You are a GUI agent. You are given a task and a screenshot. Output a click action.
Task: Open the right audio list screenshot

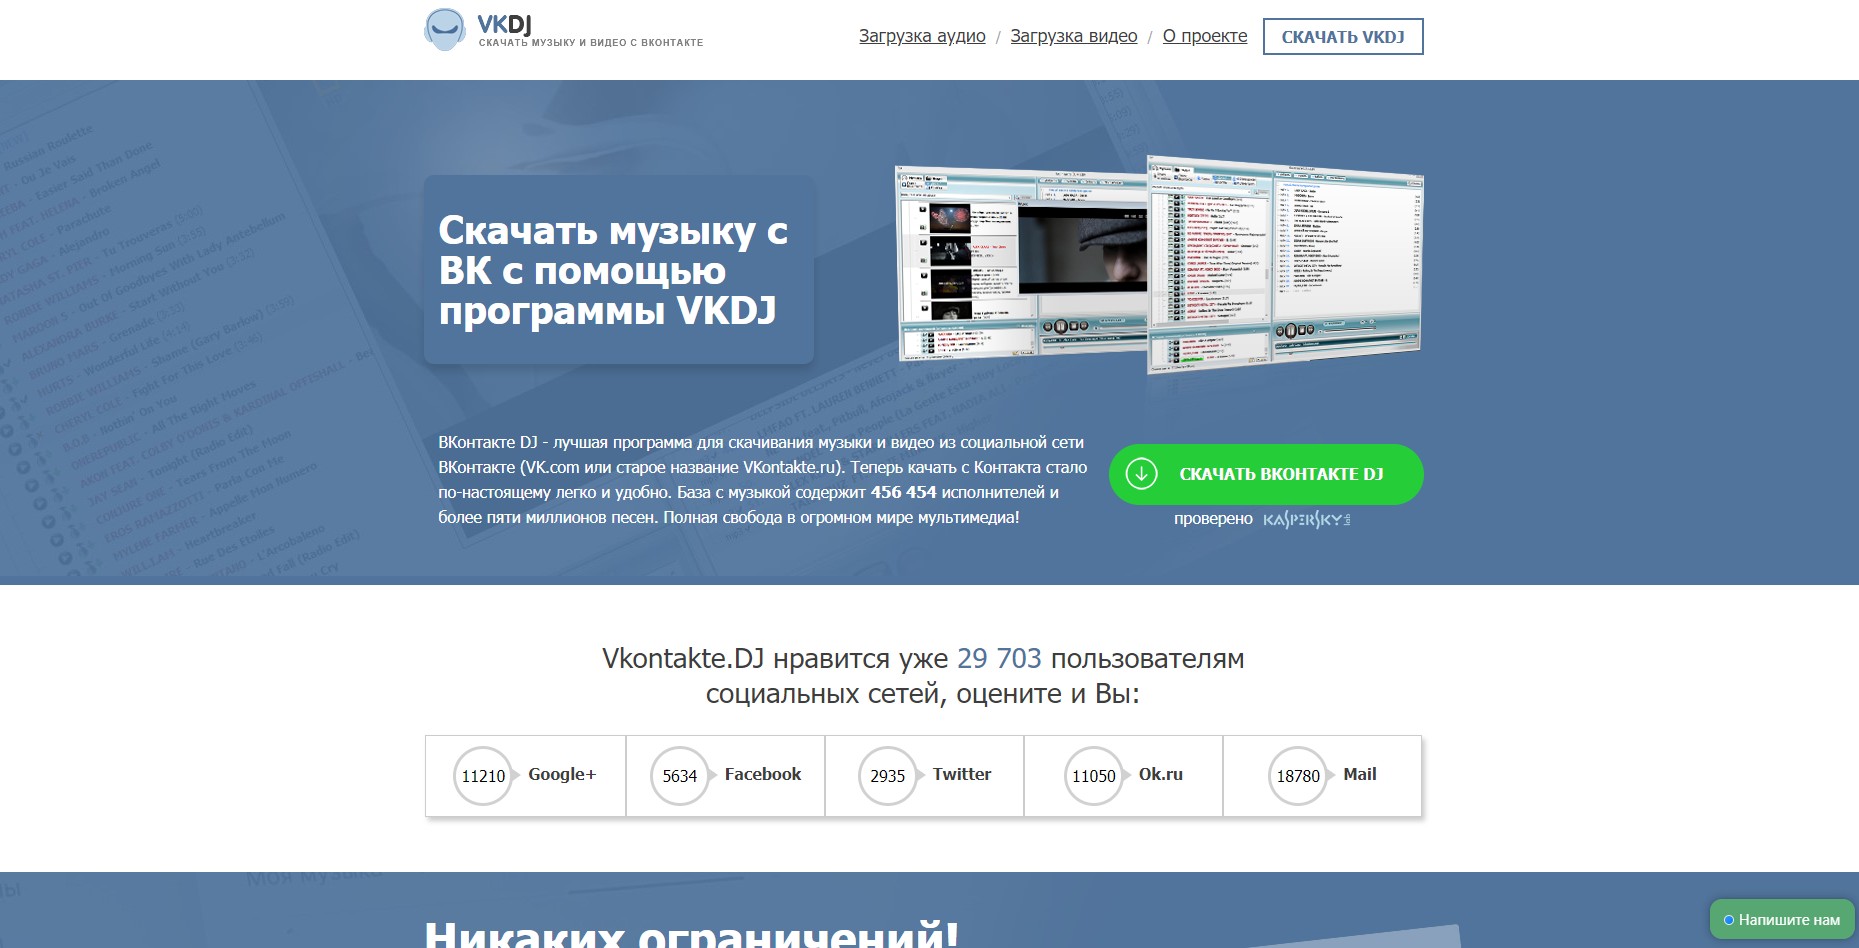[1285, 263]
